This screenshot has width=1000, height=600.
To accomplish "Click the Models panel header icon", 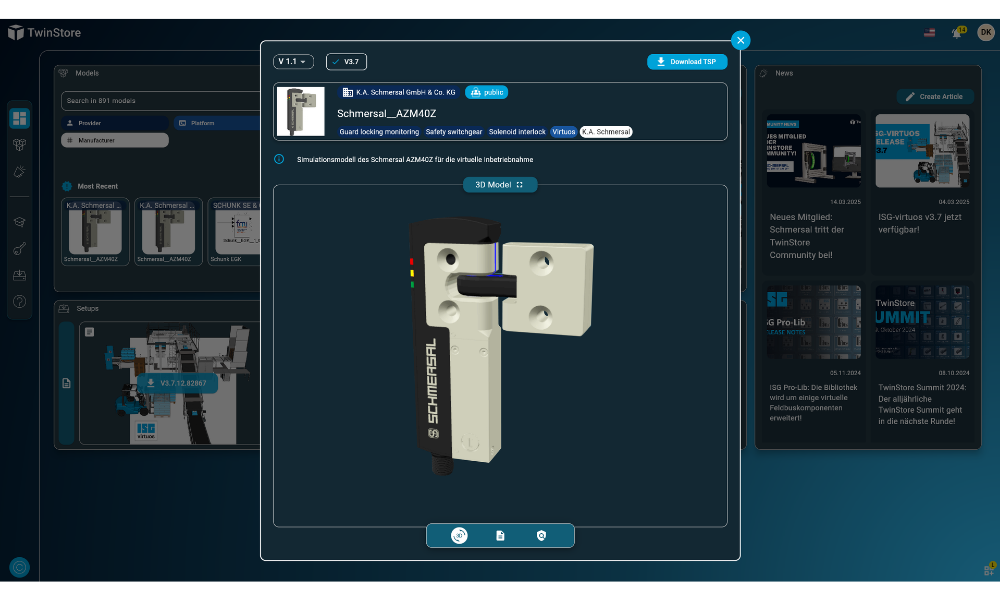I will point(63,73).
